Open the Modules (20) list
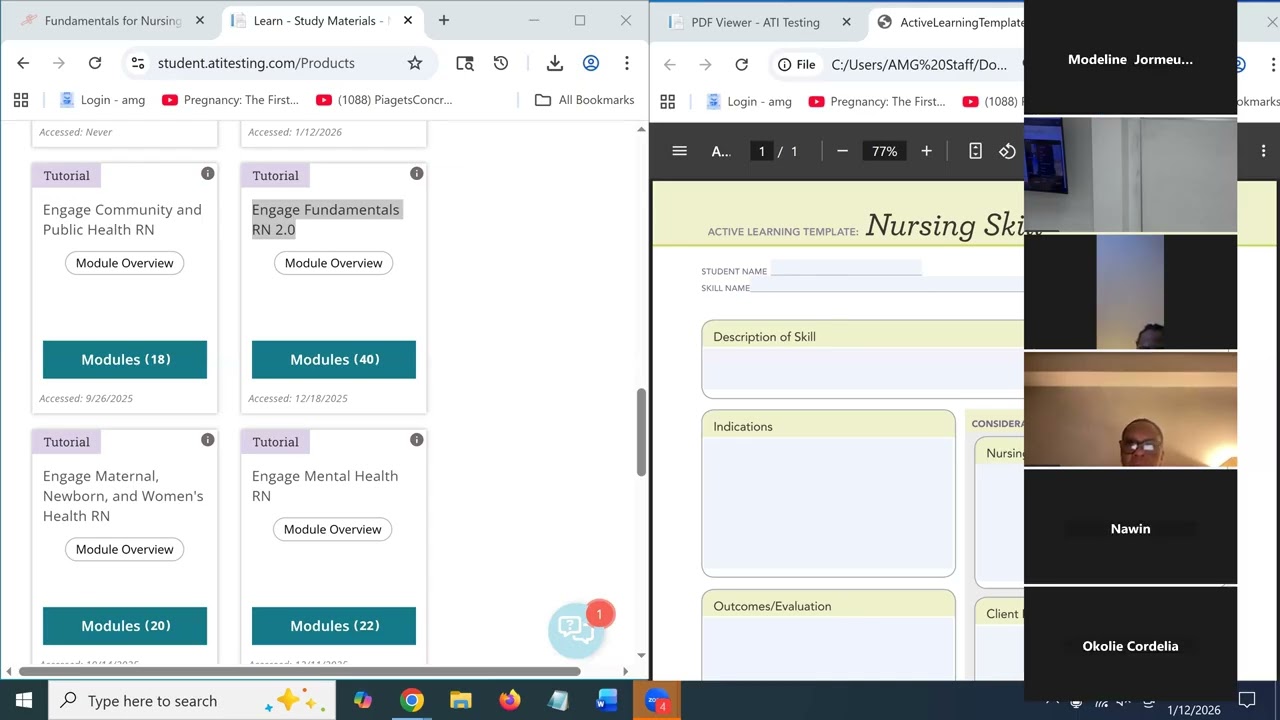Viewport: 1280px width, 720px height. (x=125, y=626)
